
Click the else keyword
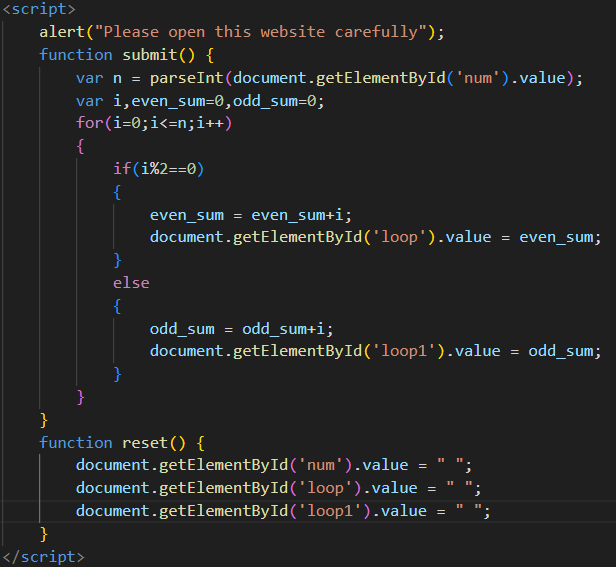point(131,283)
